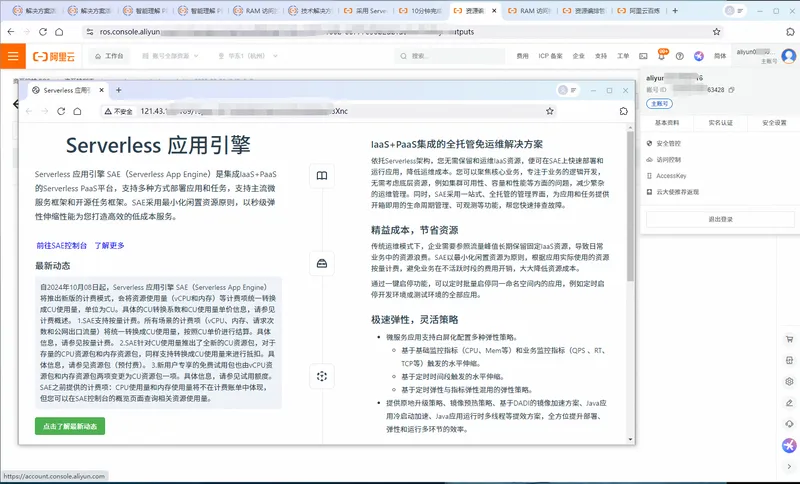Reload the Serverless 应用引擎 window page

tap(61, 111)
